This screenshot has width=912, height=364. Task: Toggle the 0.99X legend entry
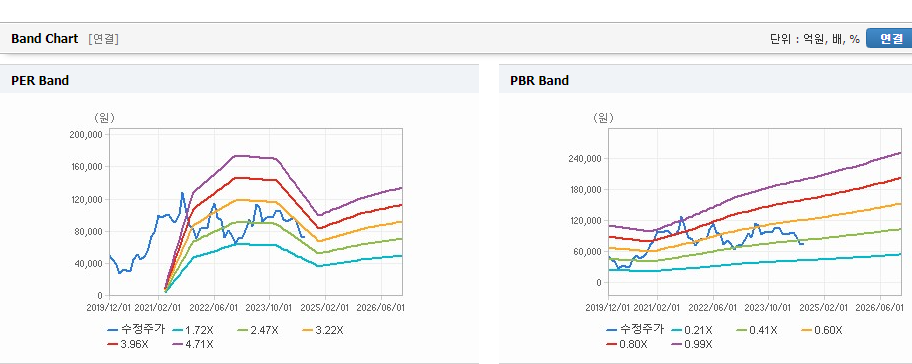[691, 344]
